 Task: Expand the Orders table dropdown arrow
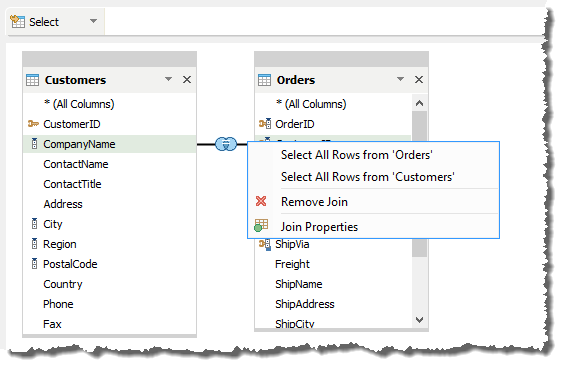tap(400, 79)
